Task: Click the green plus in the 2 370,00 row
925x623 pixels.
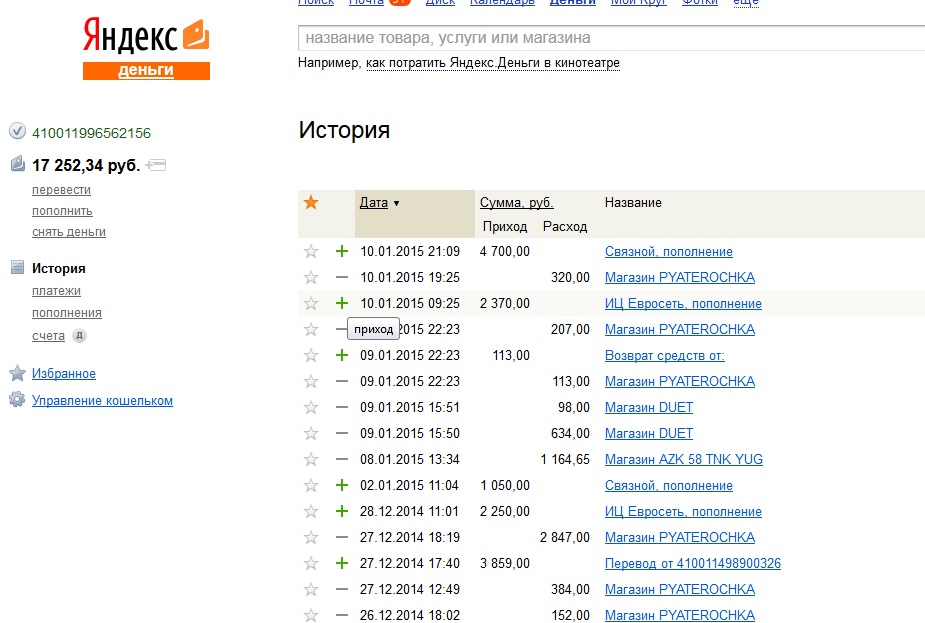Action: tap(342, 303)
